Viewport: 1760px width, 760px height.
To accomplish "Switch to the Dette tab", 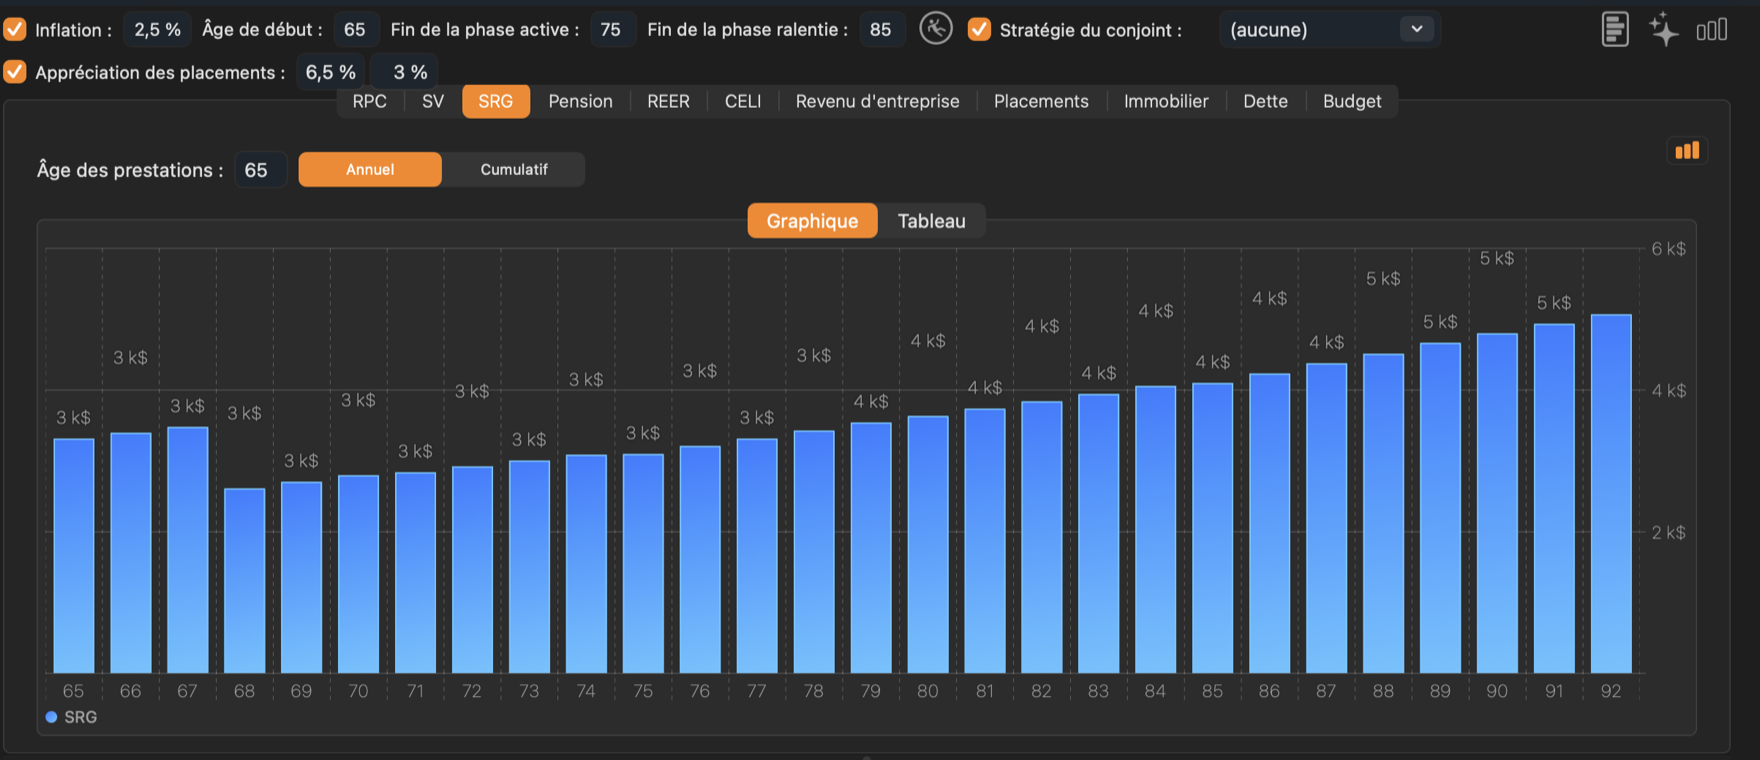I will (x=1265, y=101).
